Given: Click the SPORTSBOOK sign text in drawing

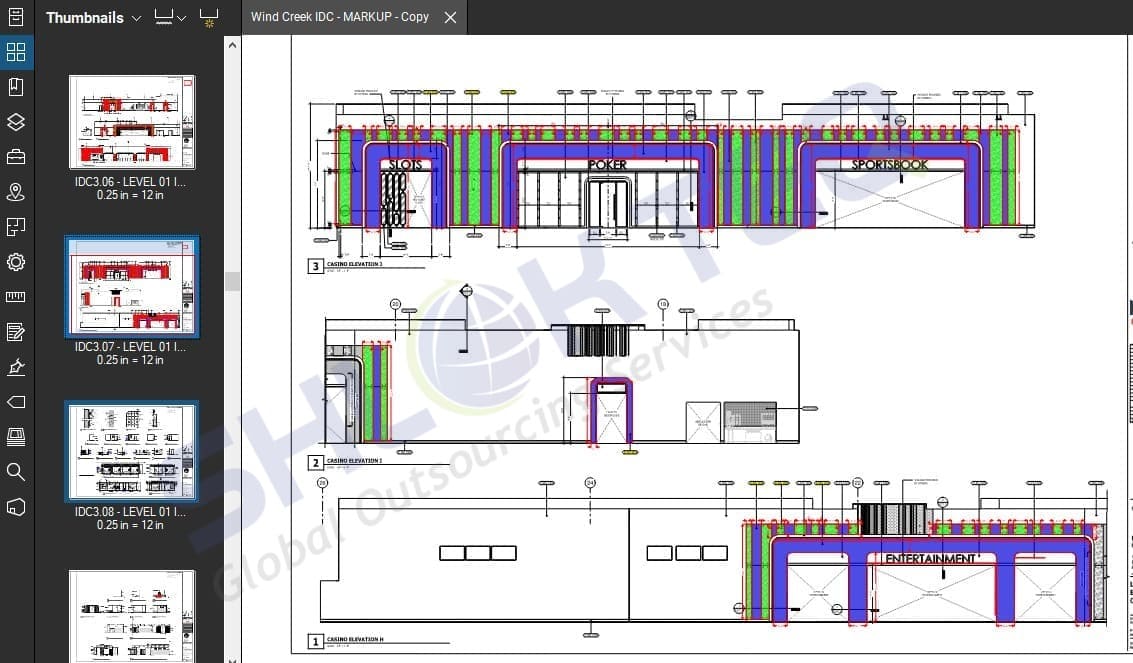Looking at the screenshot, I should [x=889, y=165].
